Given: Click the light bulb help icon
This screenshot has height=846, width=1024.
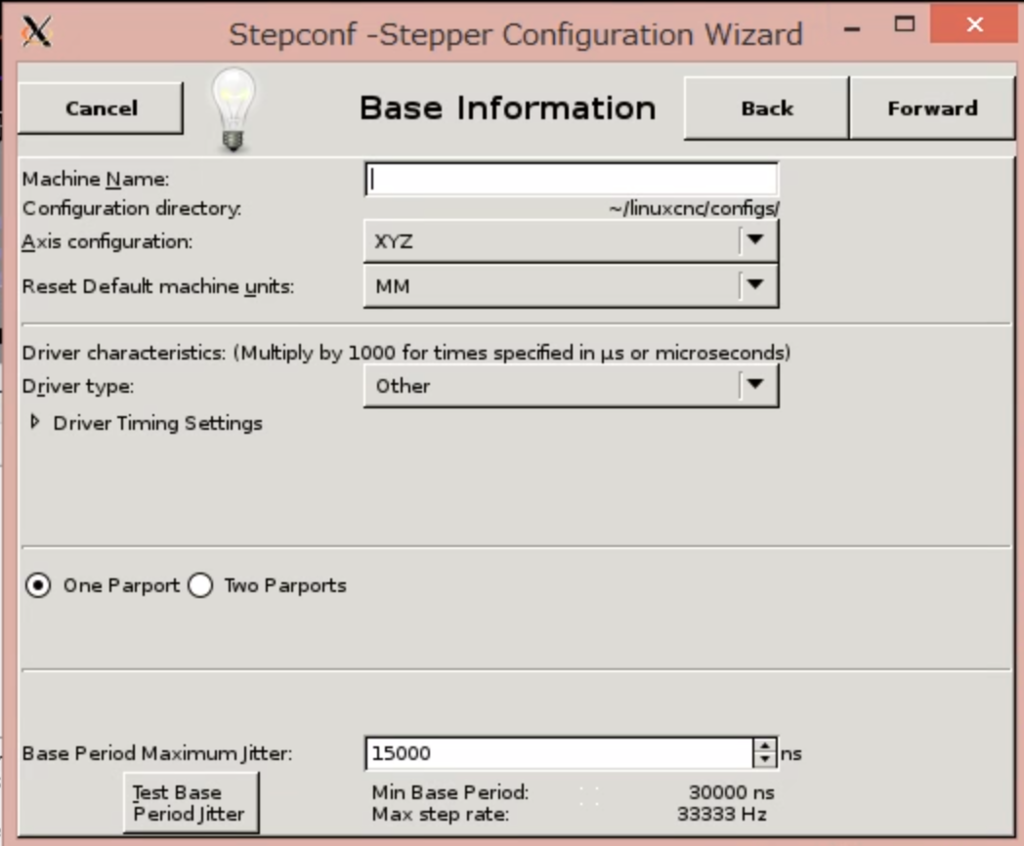Looking at the screenshot, I should (233, 110).
